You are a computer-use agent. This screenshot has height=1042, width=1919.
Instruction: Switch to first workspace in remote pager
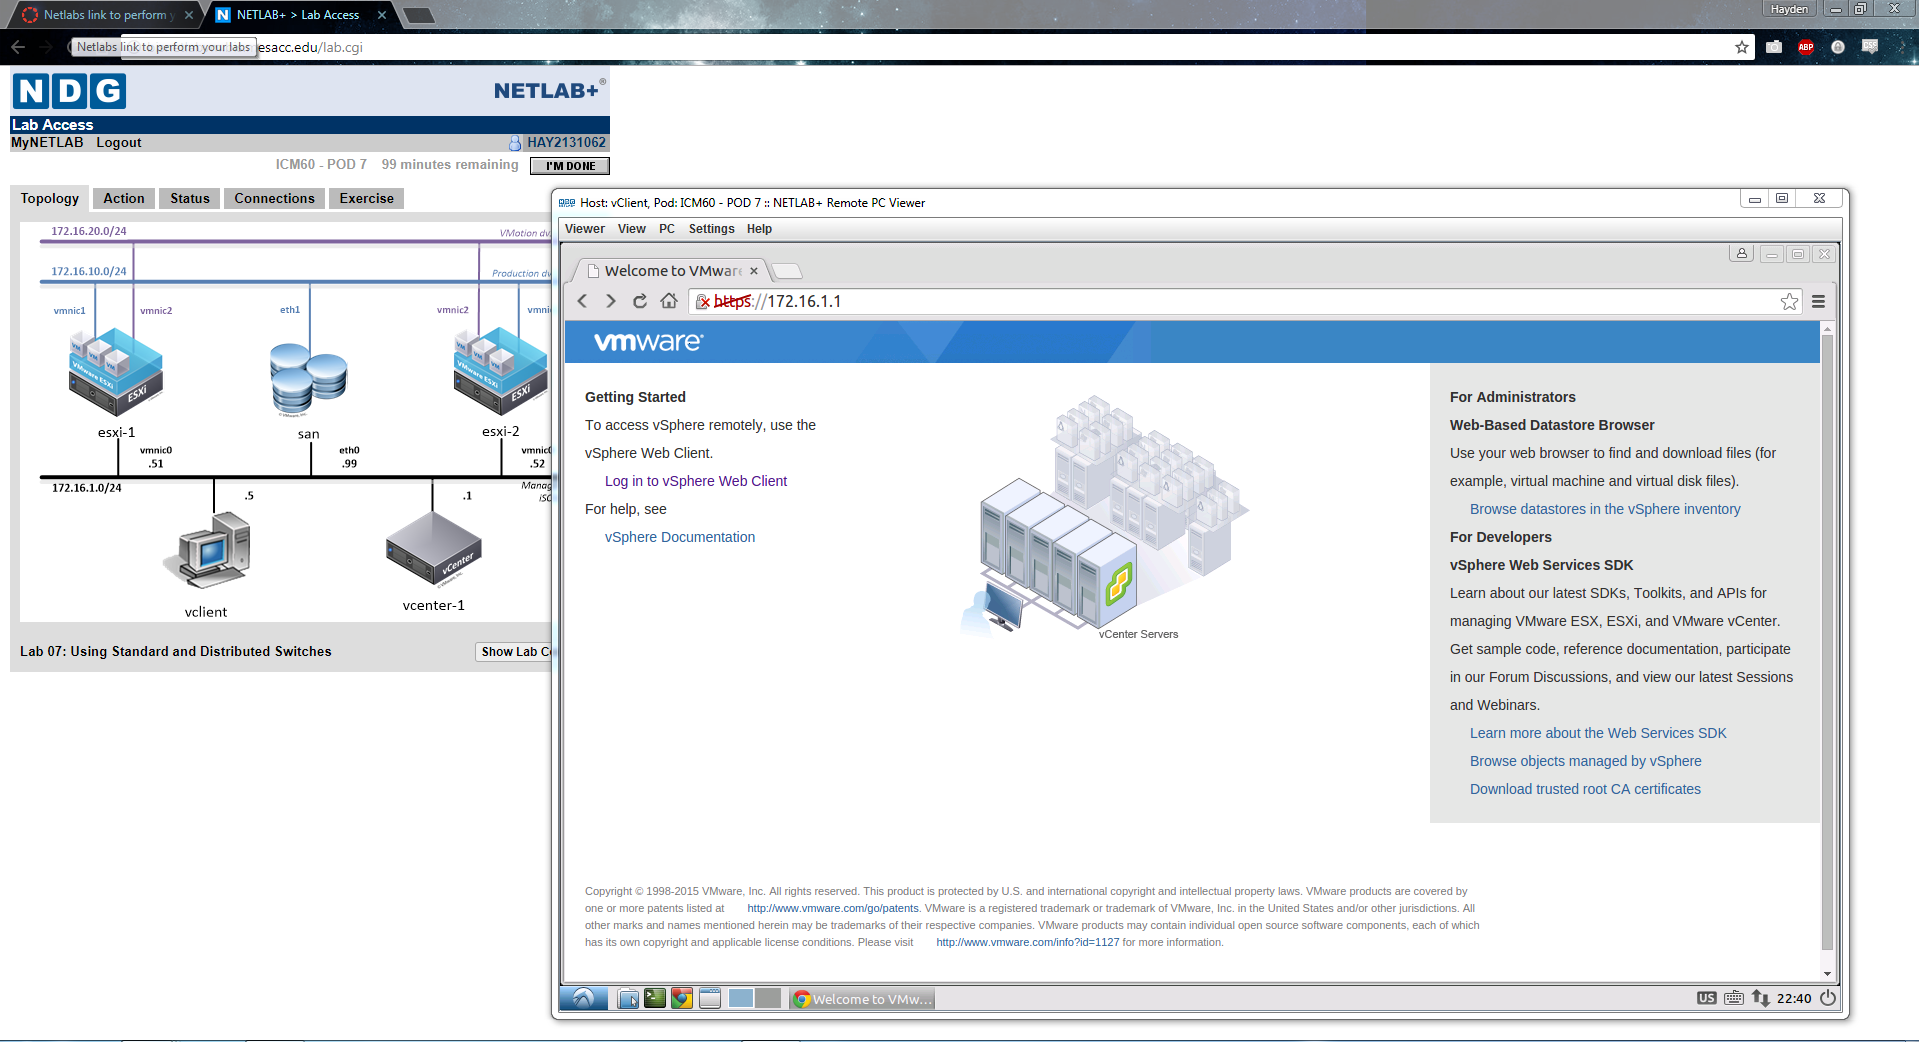741,998
